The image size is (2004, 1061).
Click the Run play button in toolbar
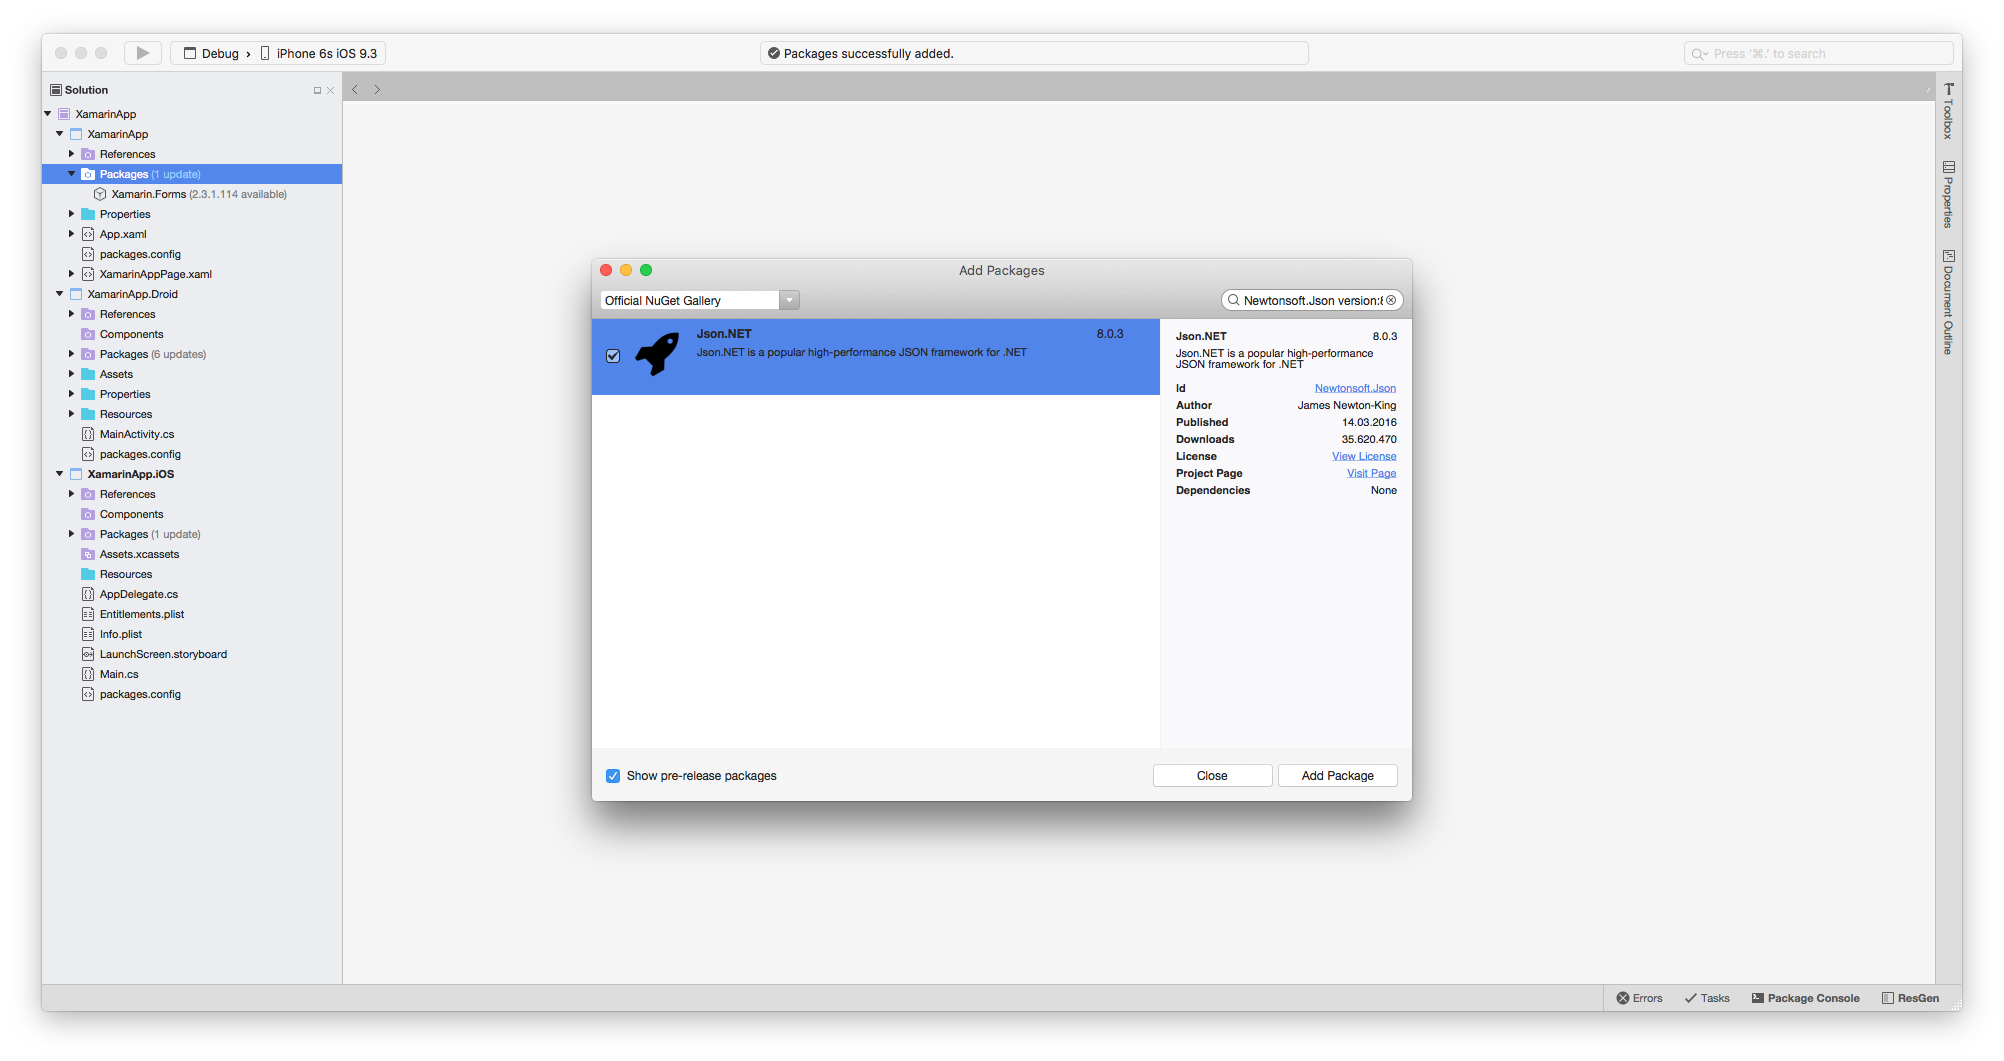click(142, 53)
